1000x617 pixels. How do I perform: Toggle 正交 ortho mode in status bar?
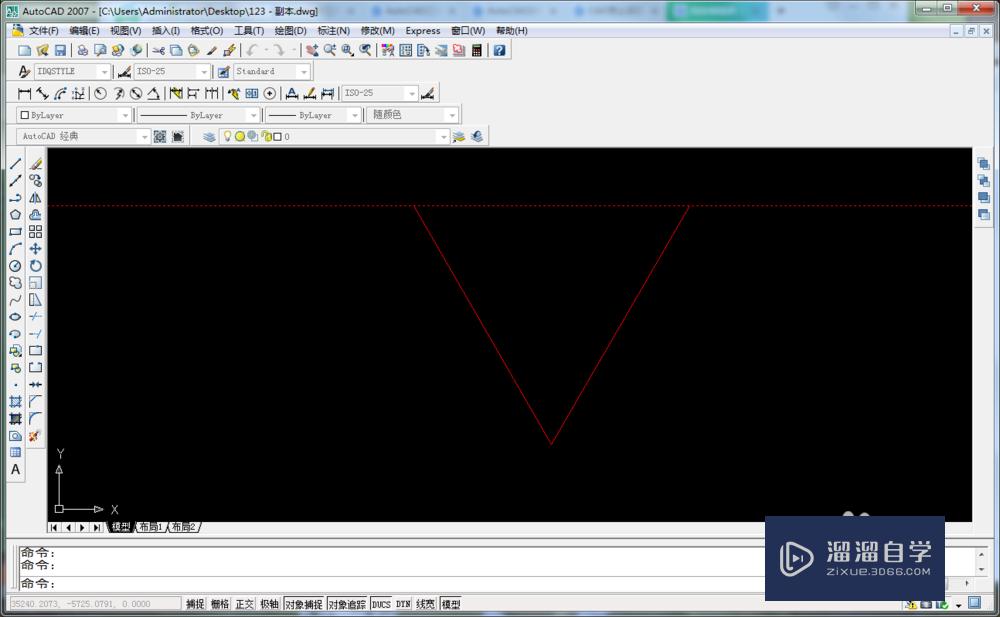tap(247, 603)
